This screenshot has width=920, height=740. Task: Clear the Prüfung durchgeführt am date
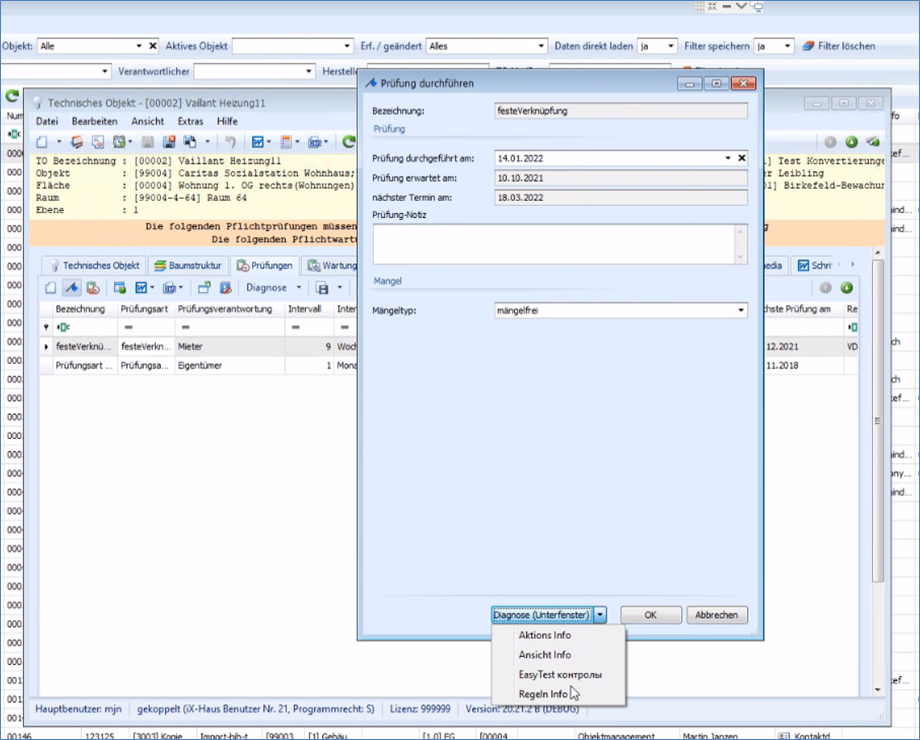coord(742,158)
